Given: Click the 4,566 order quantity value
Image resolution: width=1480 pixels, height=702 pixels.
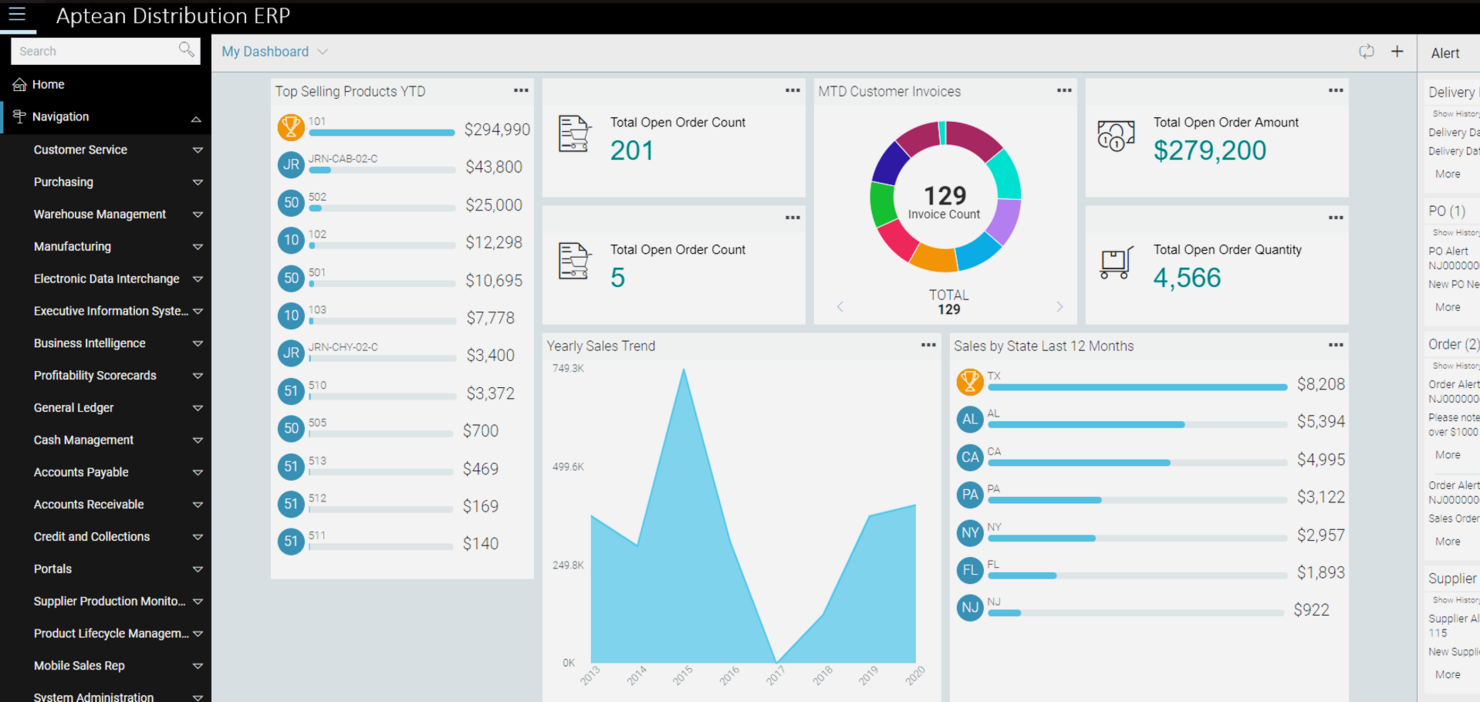Looking at the screenshot, I should point(1187,277).
